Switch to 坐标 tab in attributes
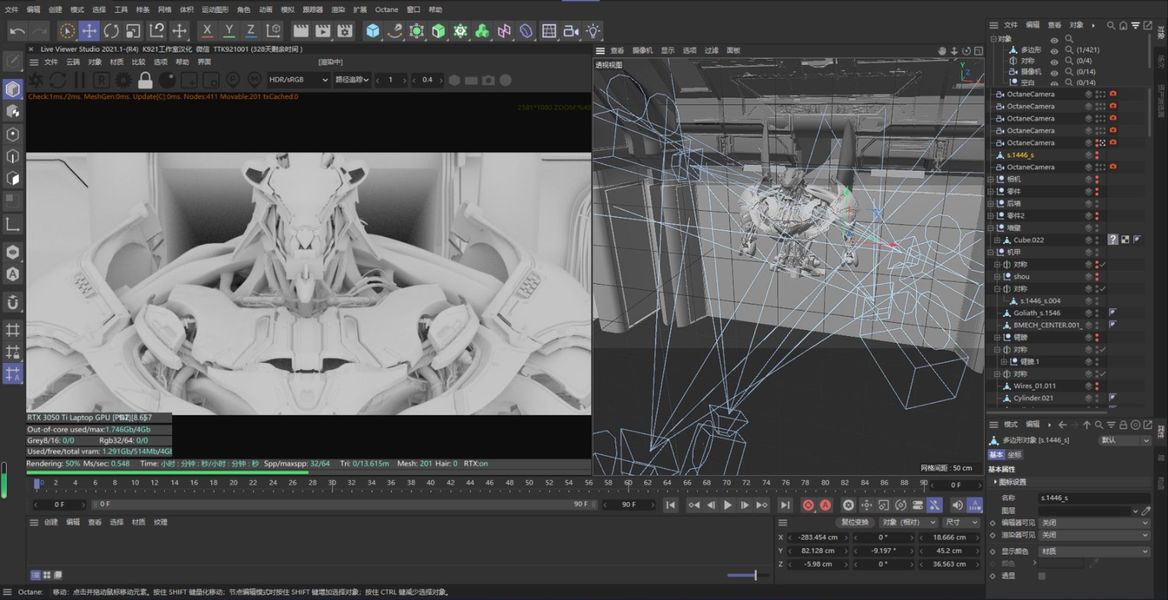Viewport: 1168px width, 600px height. pos(1015,455)
